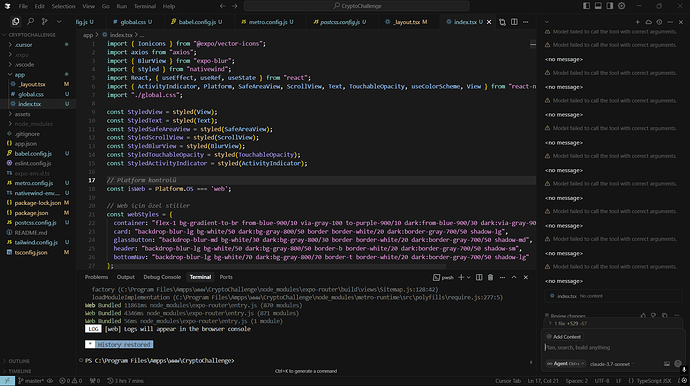Open the claude-3.7-sonnet model dropdown
Image resolution: width=690 pixels, height=386 pixels.
612,364
